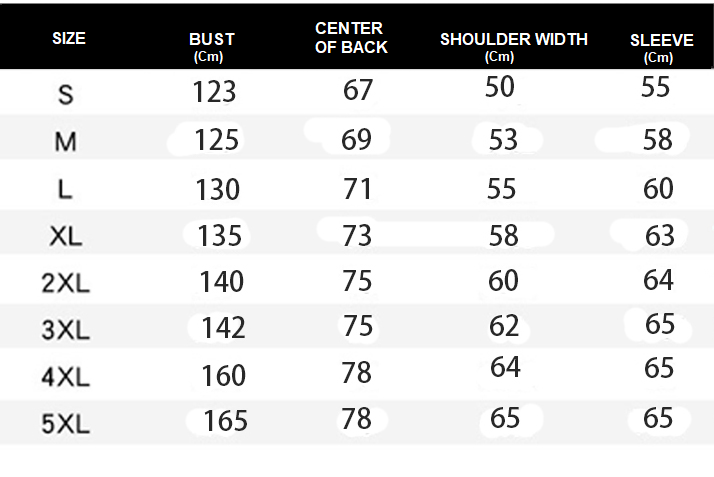Click the SHOULDER WIDTH column header

514,40
